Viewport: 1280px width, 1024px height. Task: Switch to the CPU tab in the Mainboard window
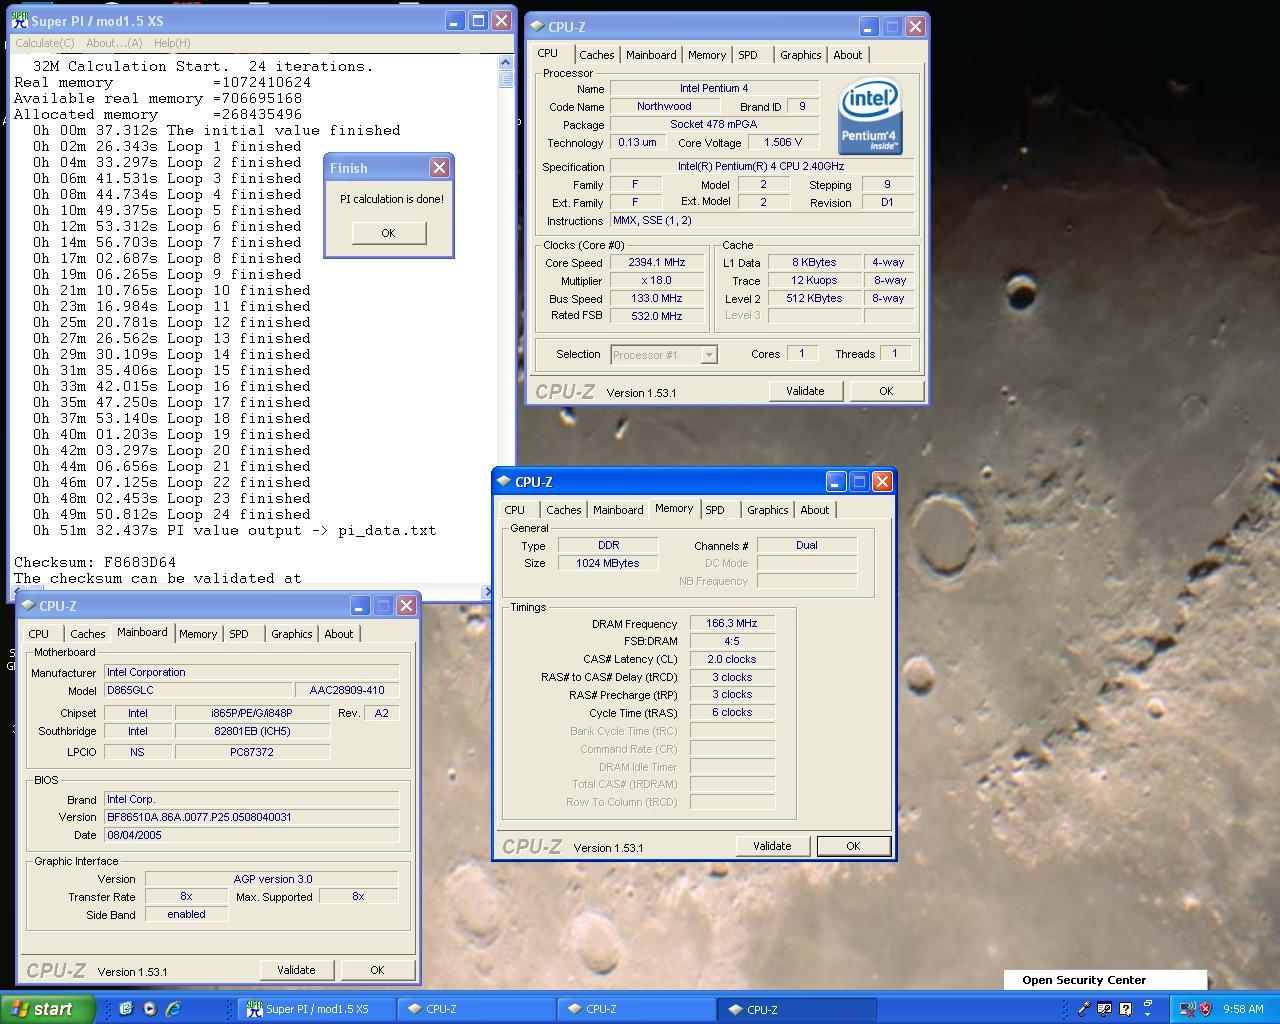(39, 634)
